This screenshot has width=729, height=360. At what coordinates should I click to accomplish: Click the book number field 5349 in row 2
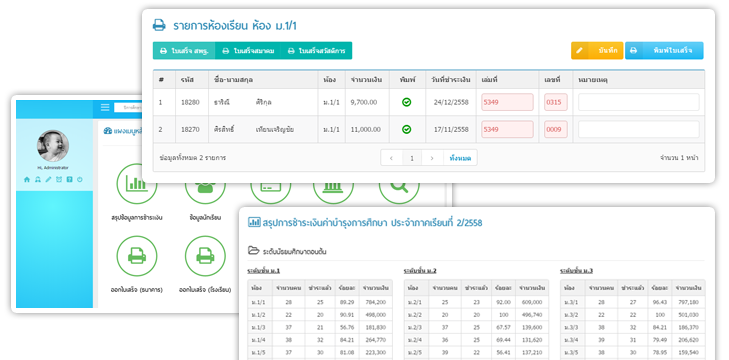507,129
